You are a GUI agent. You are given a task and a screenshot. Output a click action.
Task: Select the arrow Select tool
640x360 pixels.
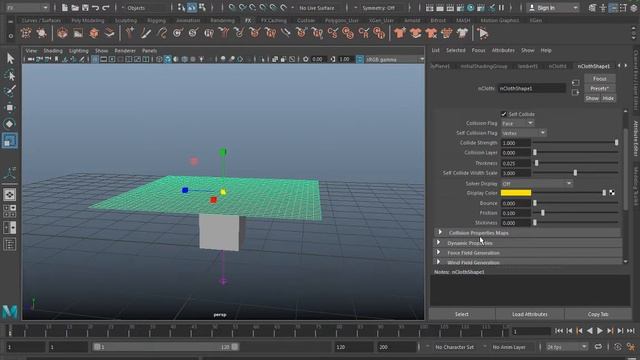(x=10, y=58)
